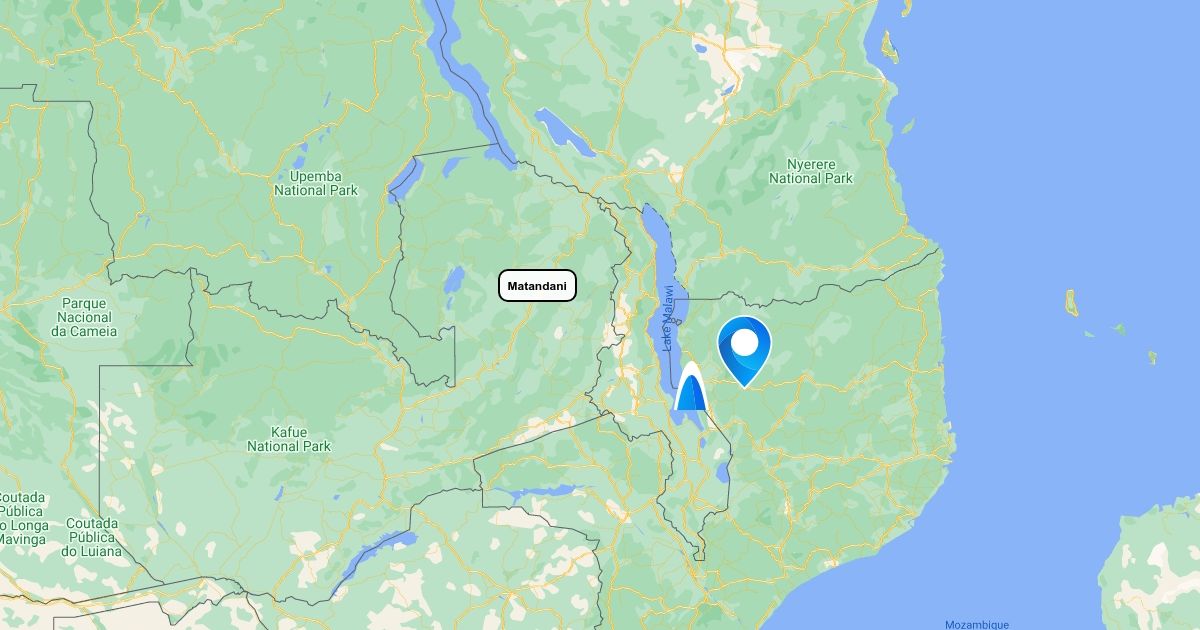The image size is (1200, 630).
Task: Click the Coutada Pública do Longa Mavinga label
Action: click(x=22, y=518)
